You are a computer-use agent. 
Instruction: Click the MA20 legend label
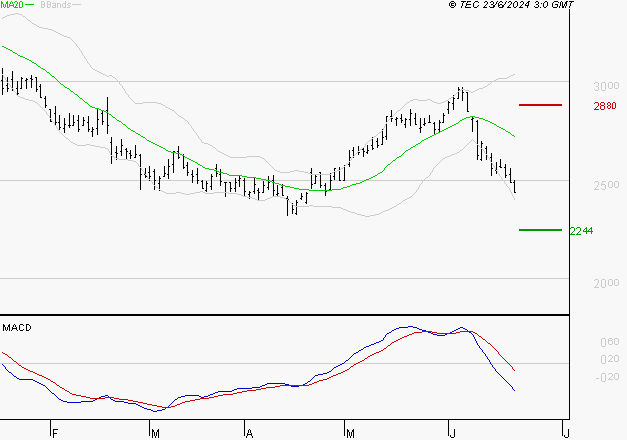click(x=12, y=4)
